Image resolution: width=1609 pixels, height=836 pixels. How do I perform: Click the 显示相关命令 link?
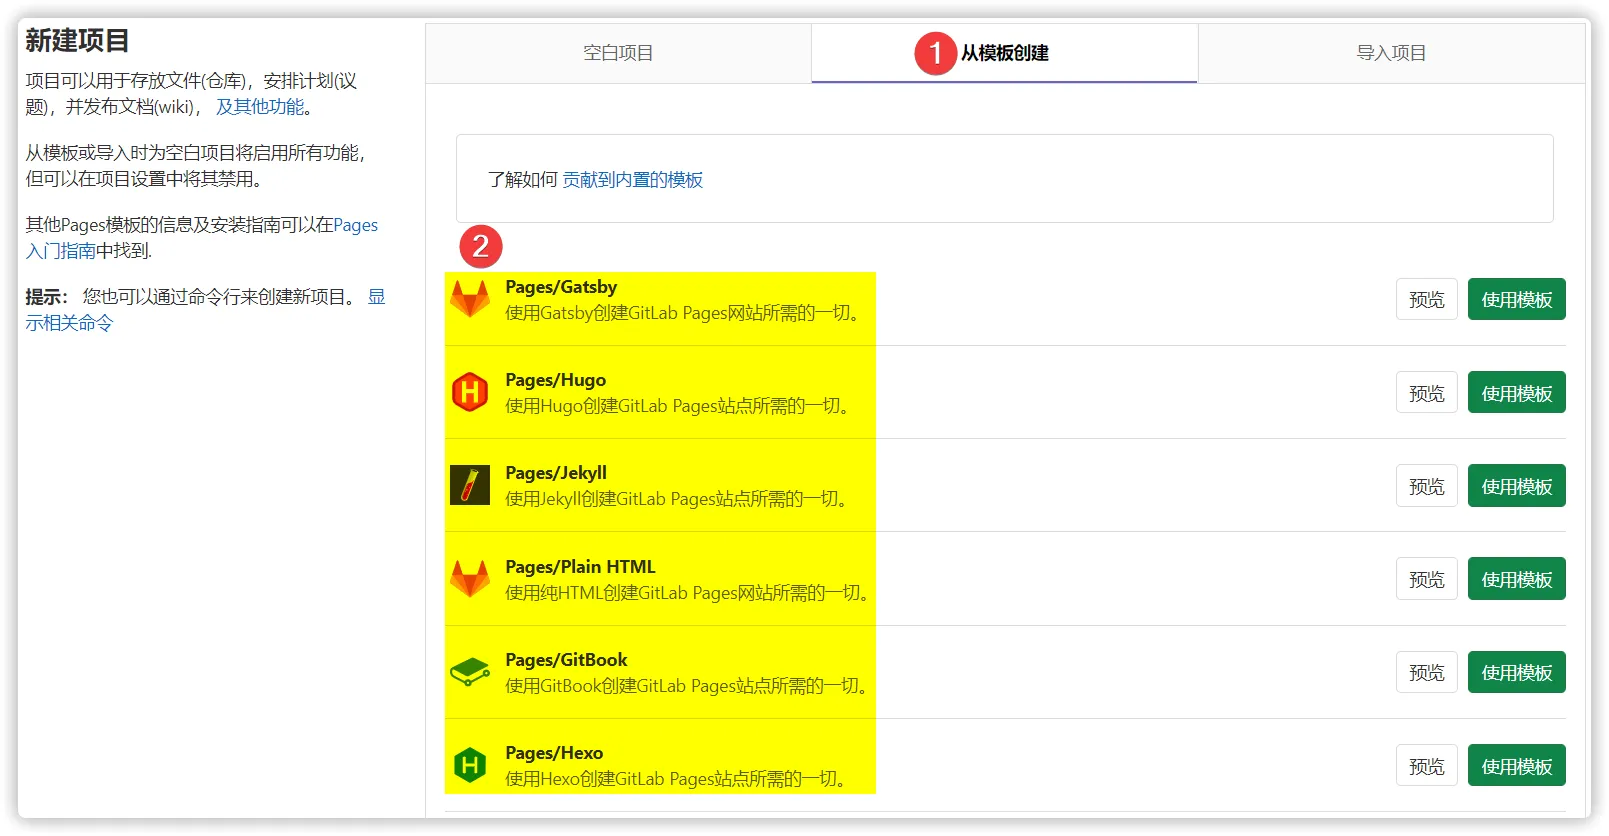click(69, 323)
